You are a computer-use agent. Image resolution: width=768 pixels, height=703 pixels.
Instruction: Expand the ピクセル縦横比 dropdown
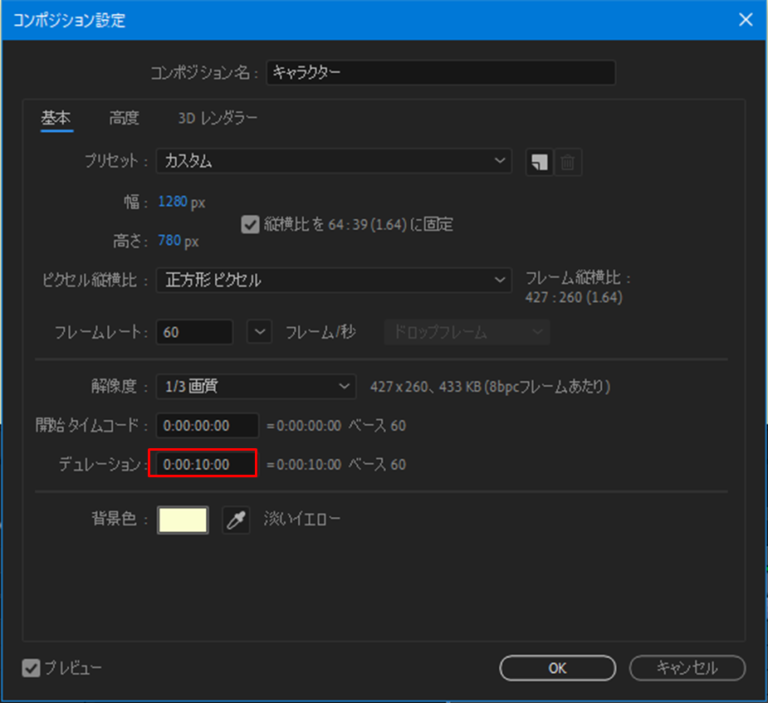point(334,281)
